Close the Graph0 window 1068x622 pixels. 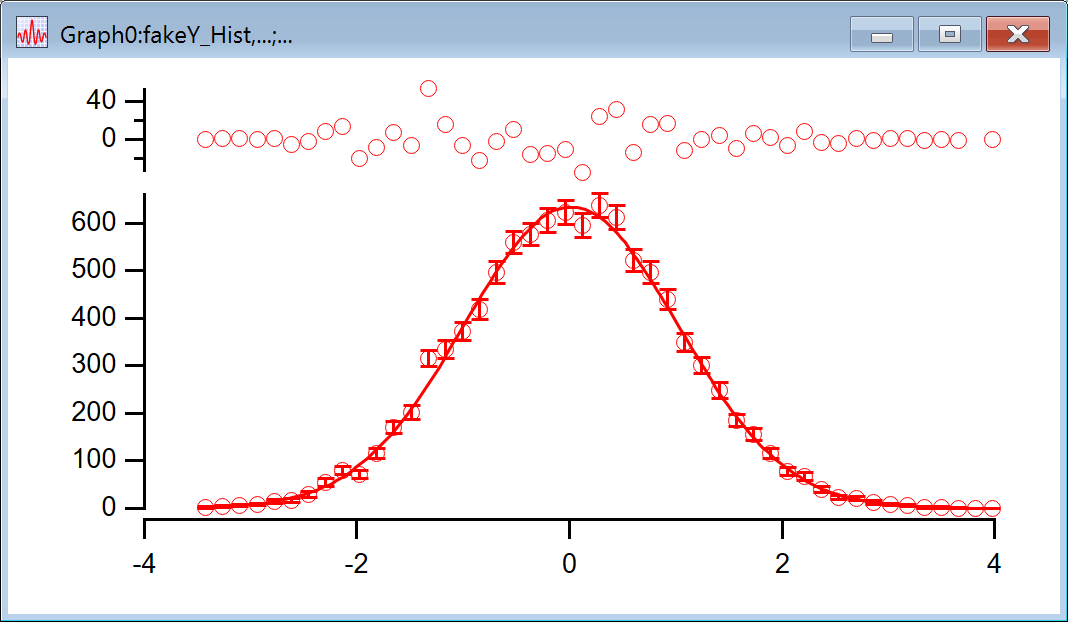[1017, 35]
